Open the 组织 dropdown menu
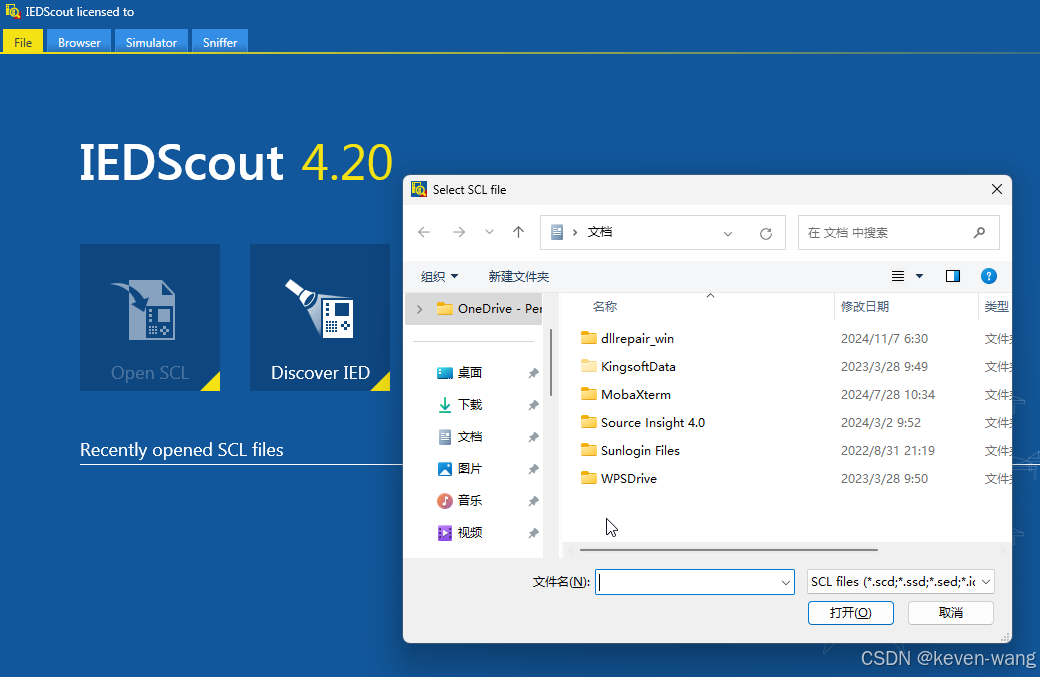 pos(439,277)
